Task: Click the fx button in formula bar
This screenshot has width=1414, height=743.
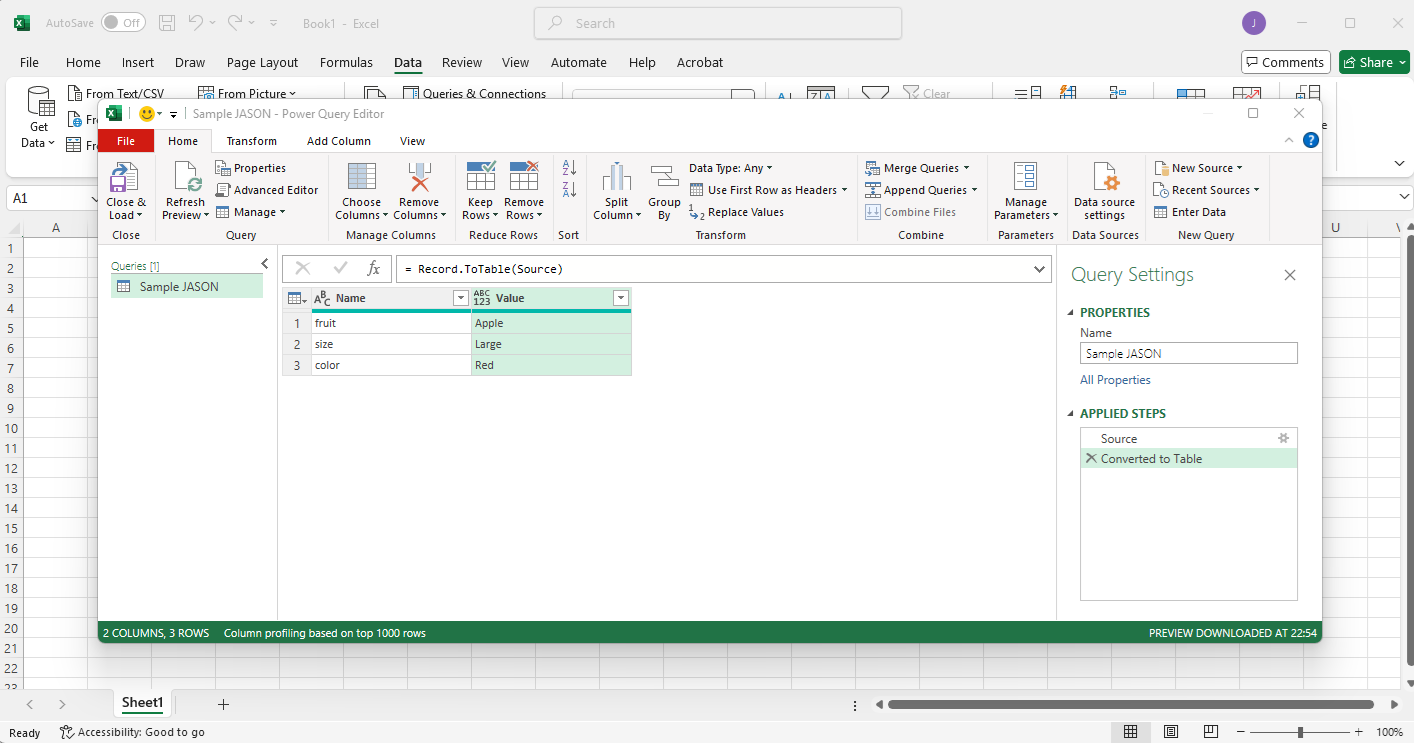Action: point(373,268)
